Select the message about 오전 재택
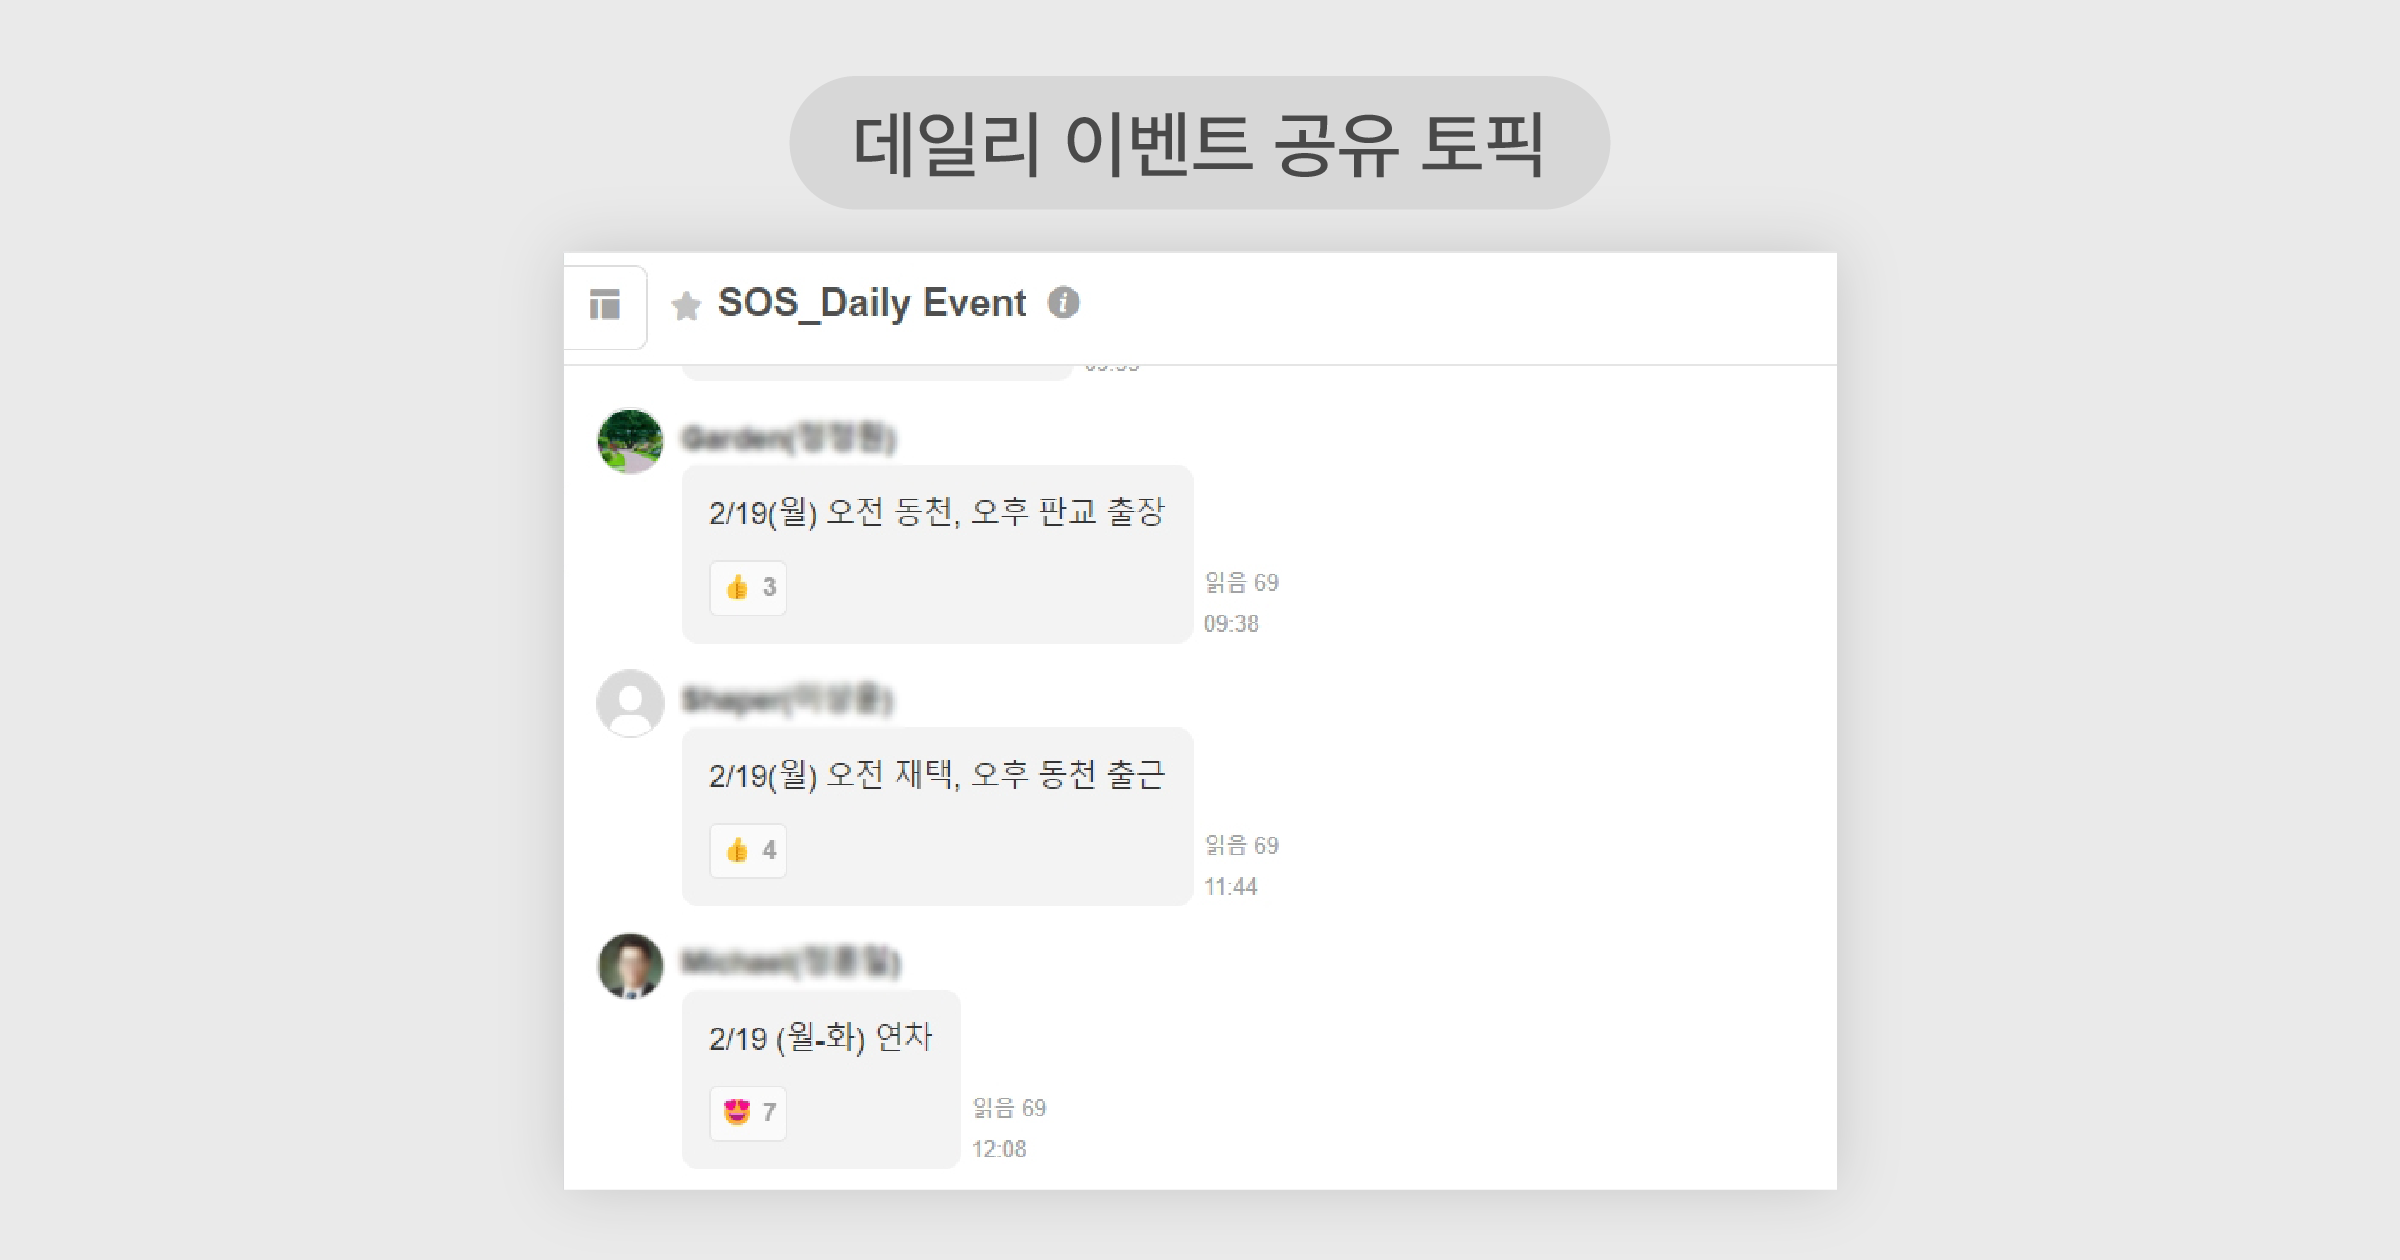2400x1260 pixels. coord(937,775)
